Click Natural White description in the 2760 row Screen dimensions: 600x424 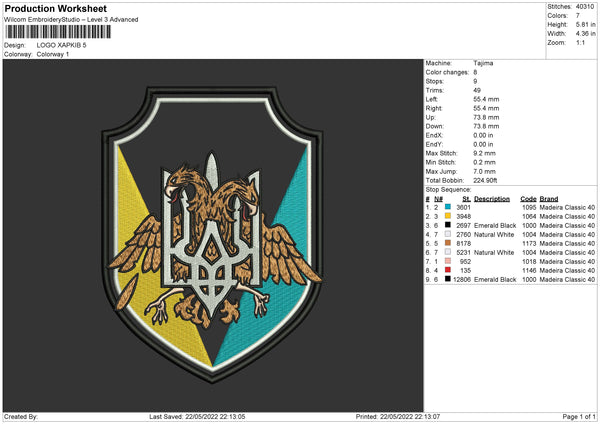point(494,234)
